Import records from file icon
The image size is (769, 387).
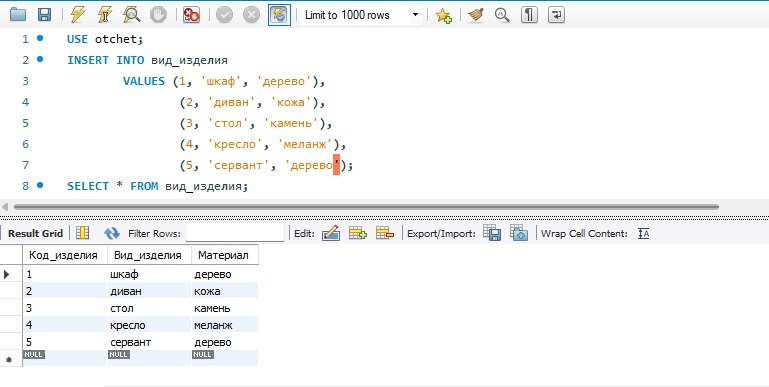(x=519, y=232)
